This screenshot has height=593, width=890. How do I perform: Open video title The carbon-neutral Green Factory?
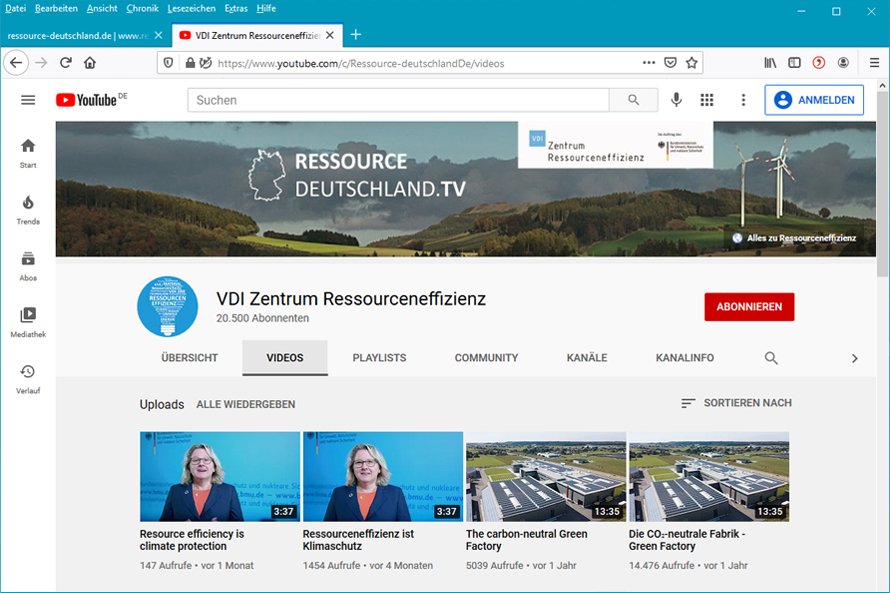[x=527, y=540]
